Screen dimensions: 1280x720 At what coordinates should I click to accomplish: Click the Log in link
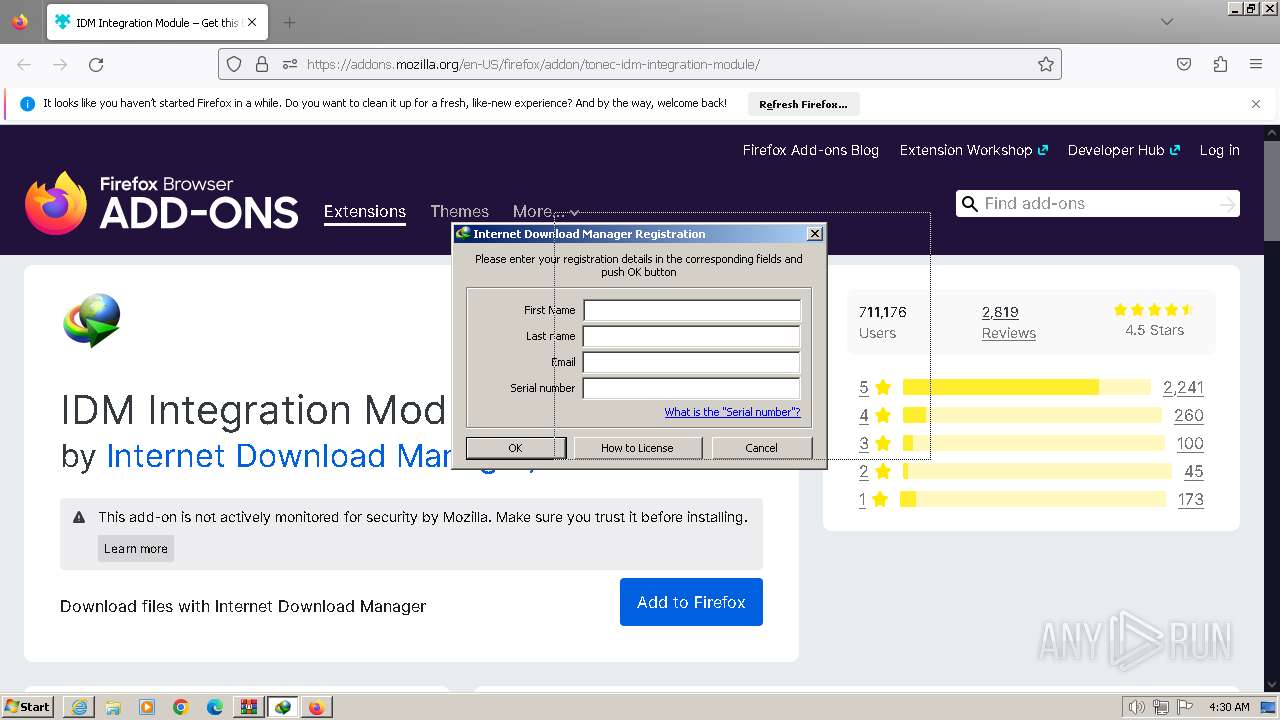coord(1220,150)
